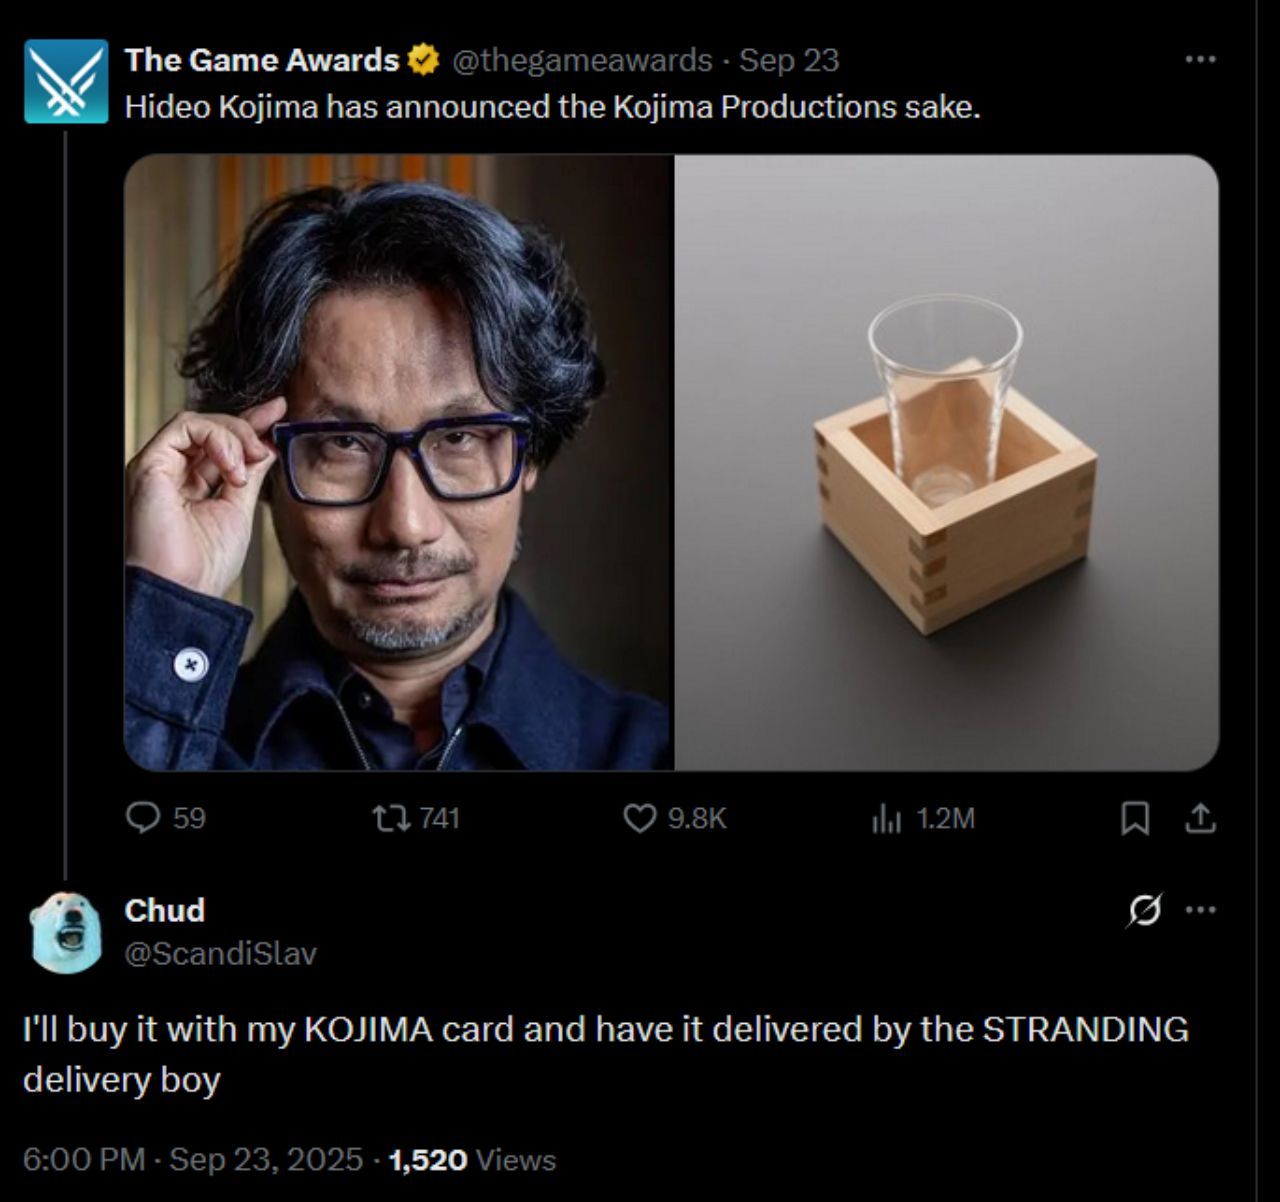This screenshot has height=1202, width=1280.
Task: Go to the @ScandiSlav profile handle
Action: click(220, 953)
